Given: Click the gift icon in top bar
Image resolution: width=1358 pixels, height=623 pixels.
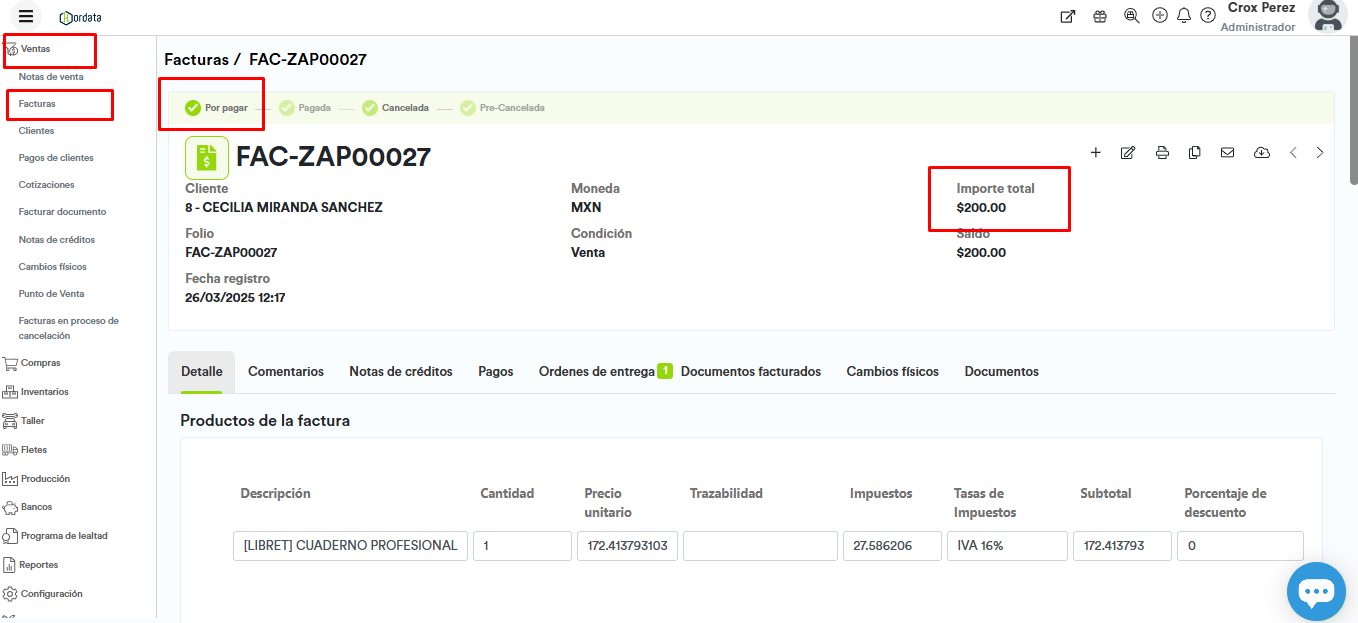Looking at the screenshot, I should (x=1100, y=16).
